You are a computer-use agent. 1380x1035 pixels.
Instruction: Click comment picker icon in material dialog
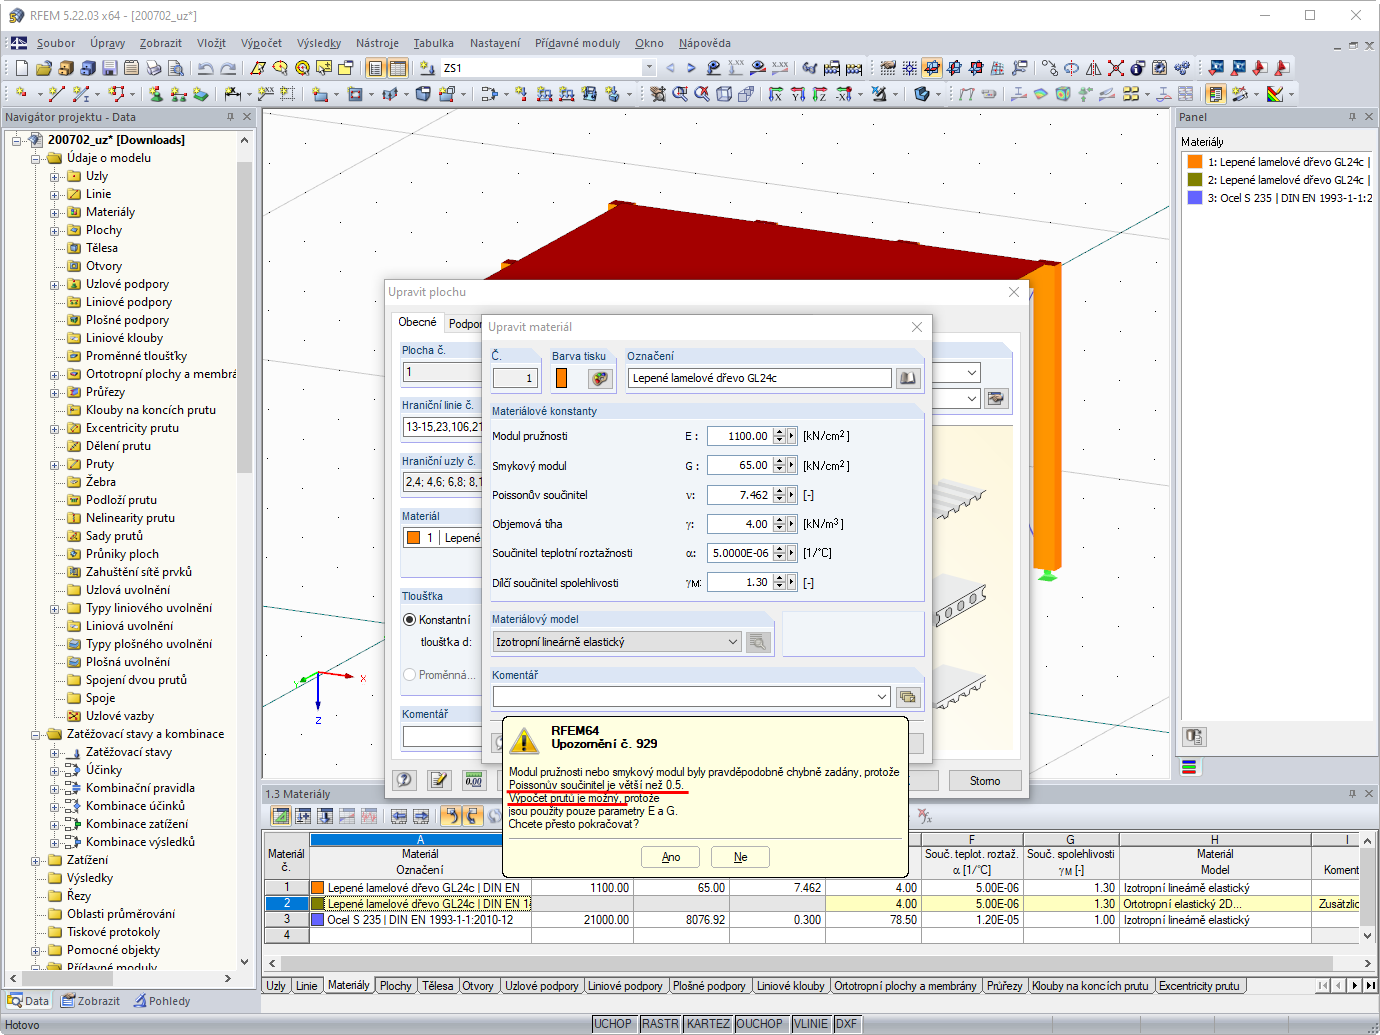tap(908, 697)
